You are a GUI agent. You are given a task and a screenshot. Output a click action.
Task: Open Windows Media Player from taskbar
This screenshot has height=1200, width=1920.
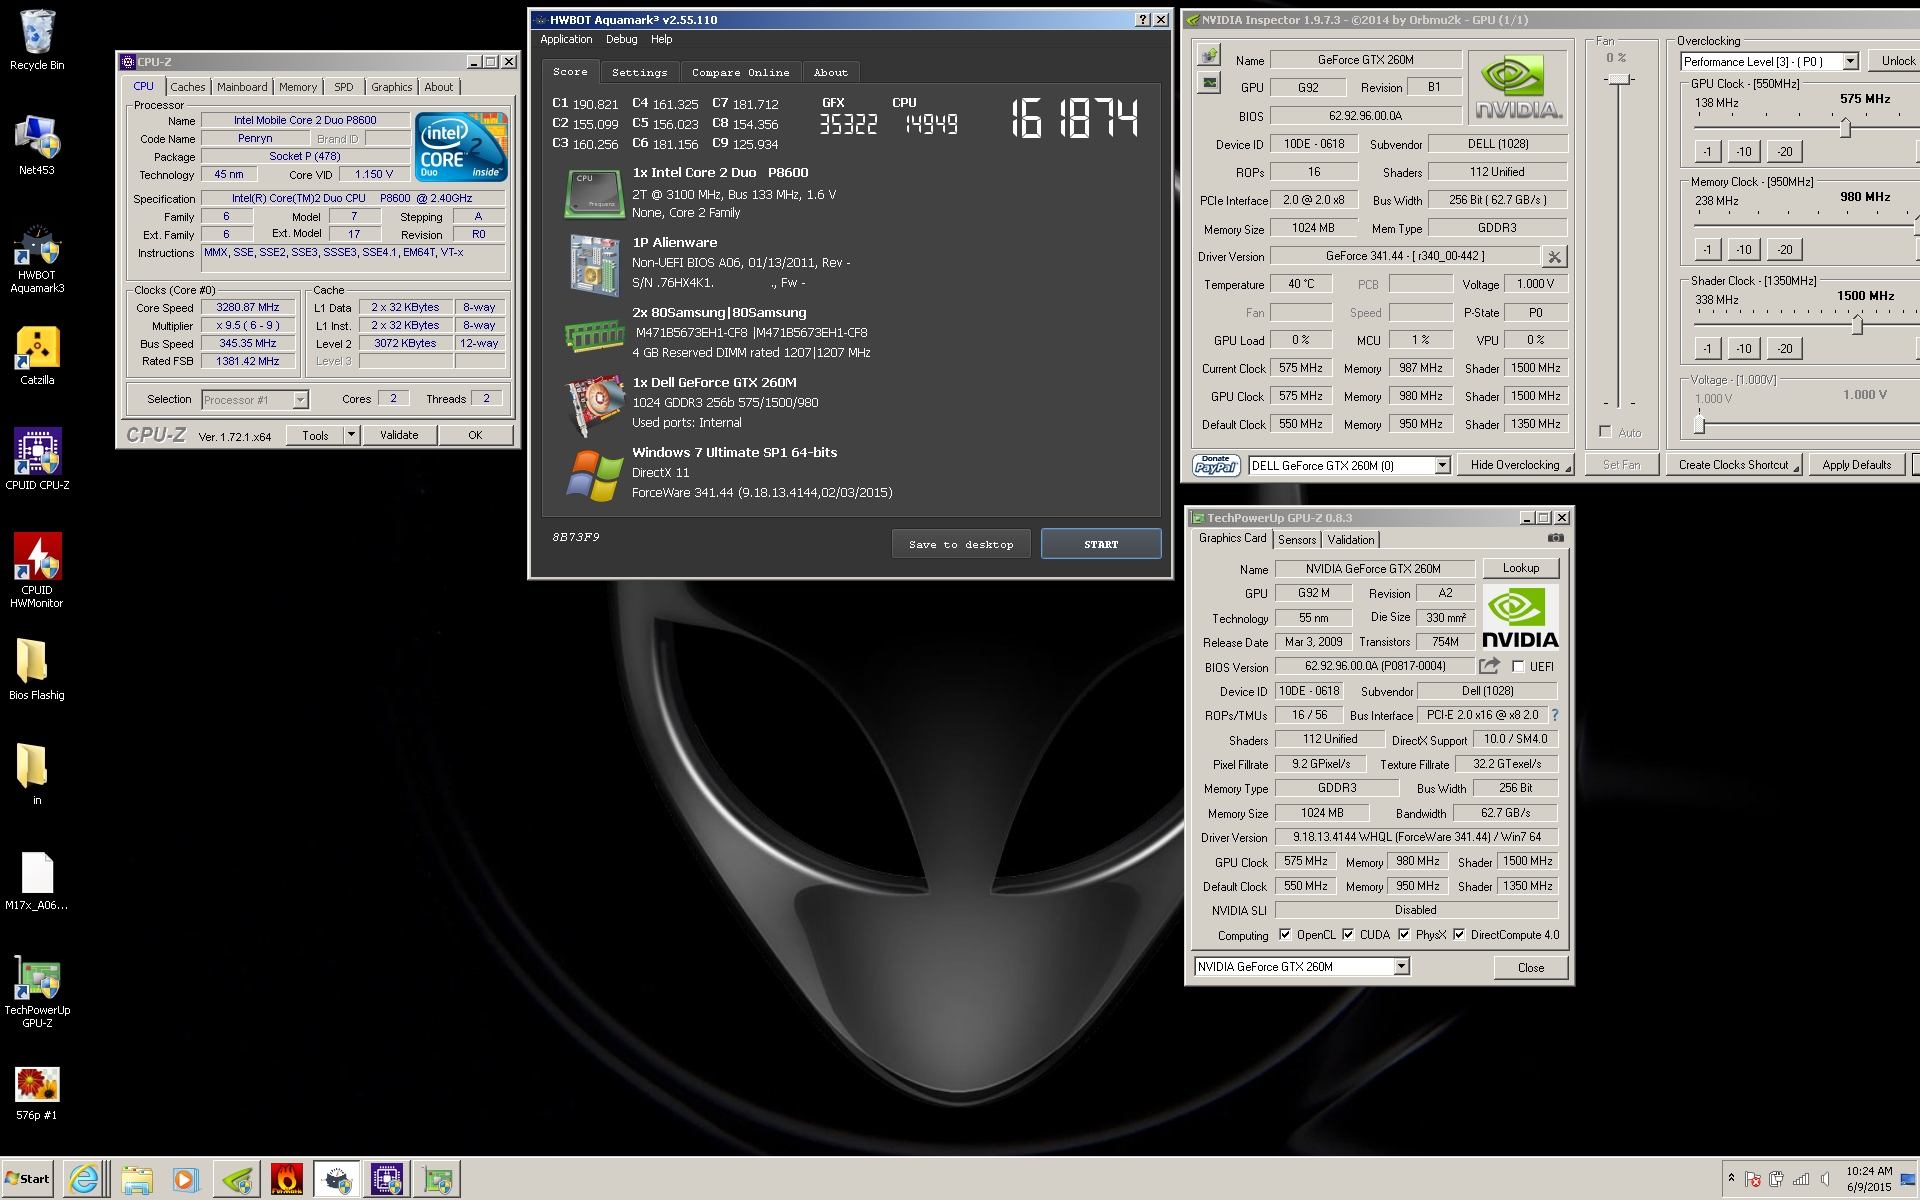pyautogui.click(x=185, y=1180)
